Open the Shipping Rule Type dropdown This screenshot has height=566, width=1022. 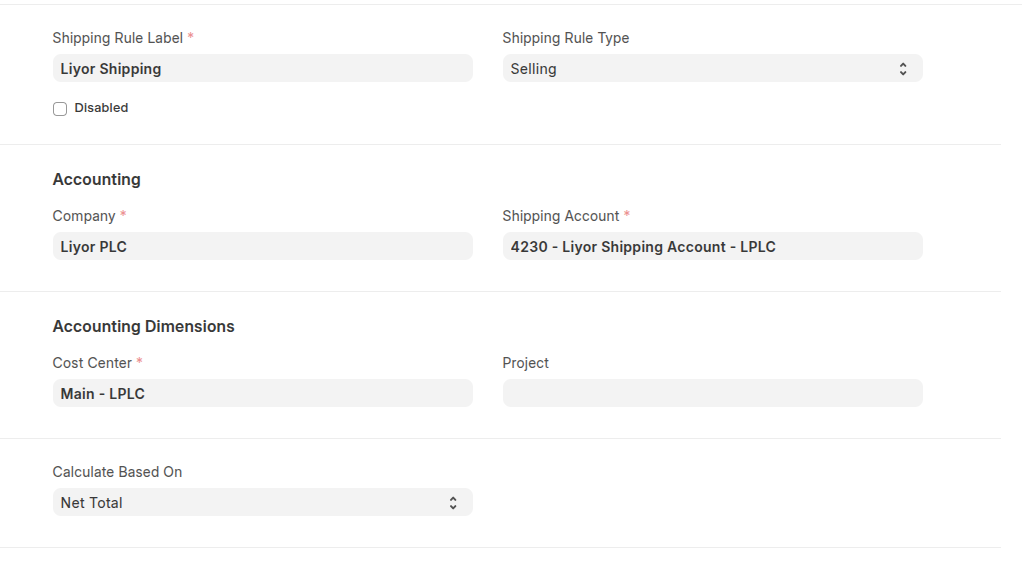(x=700, y=69)
